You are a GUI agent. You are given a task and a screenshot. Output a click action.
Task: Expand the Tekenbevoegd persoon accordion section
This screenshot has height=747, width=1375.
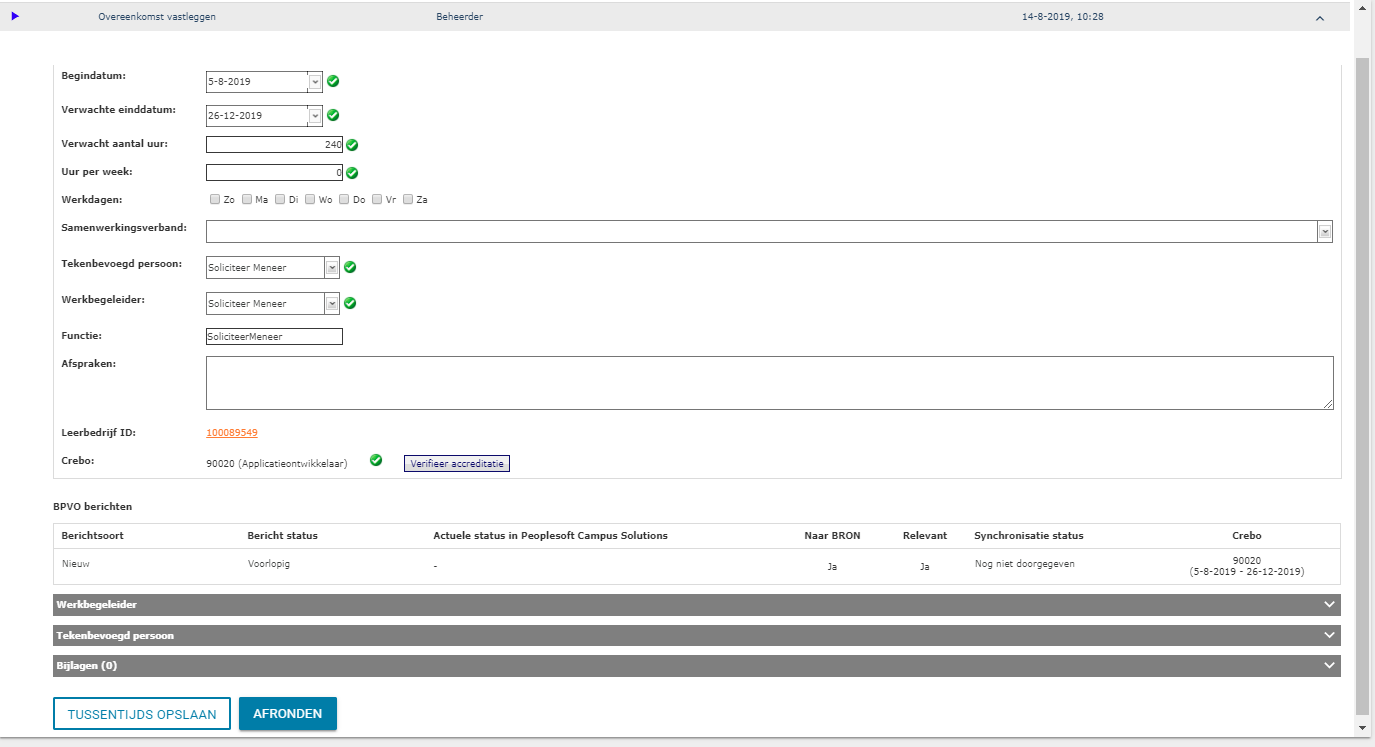coord(696,636)
